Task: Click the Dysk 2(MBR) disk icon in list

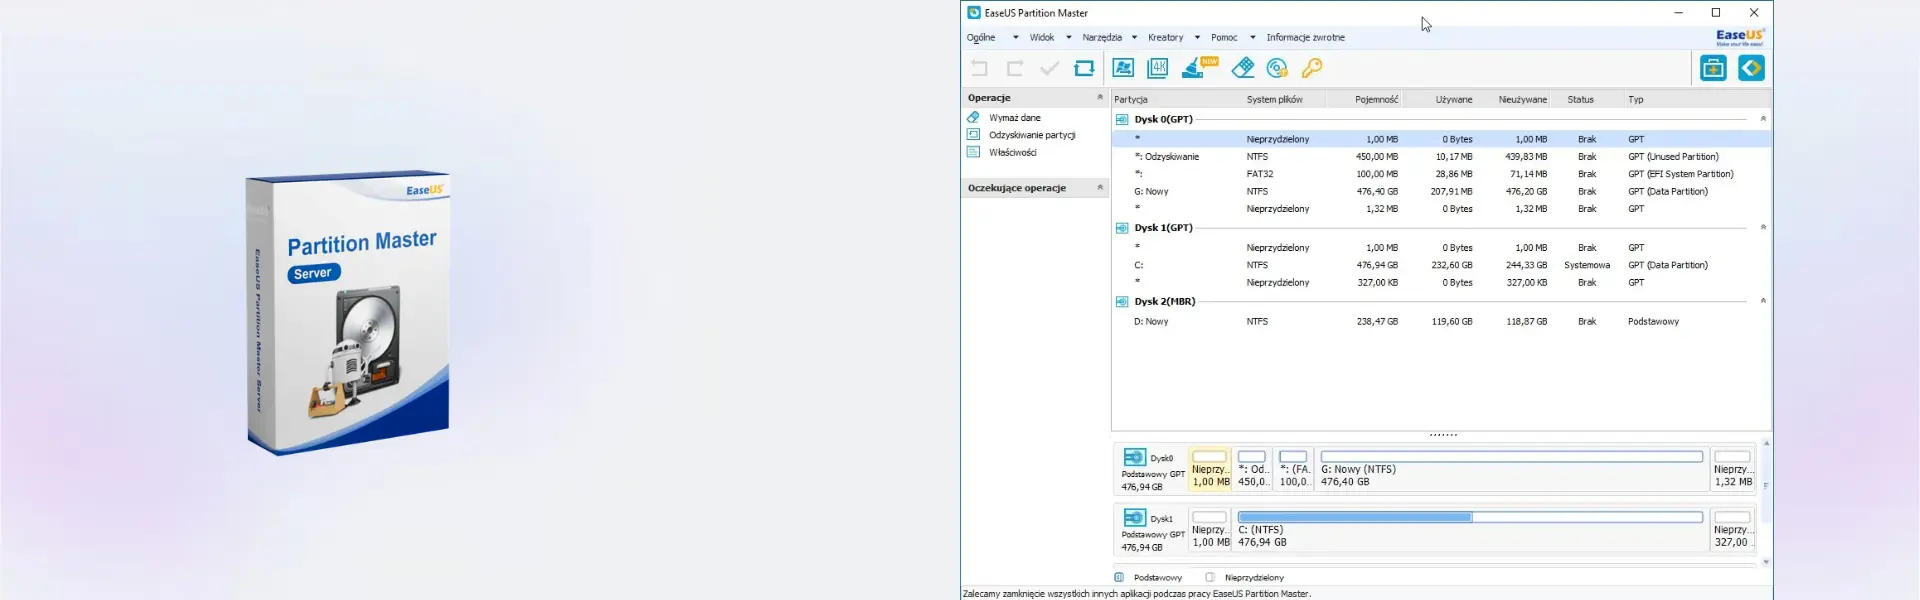Action: point(1122,301)
